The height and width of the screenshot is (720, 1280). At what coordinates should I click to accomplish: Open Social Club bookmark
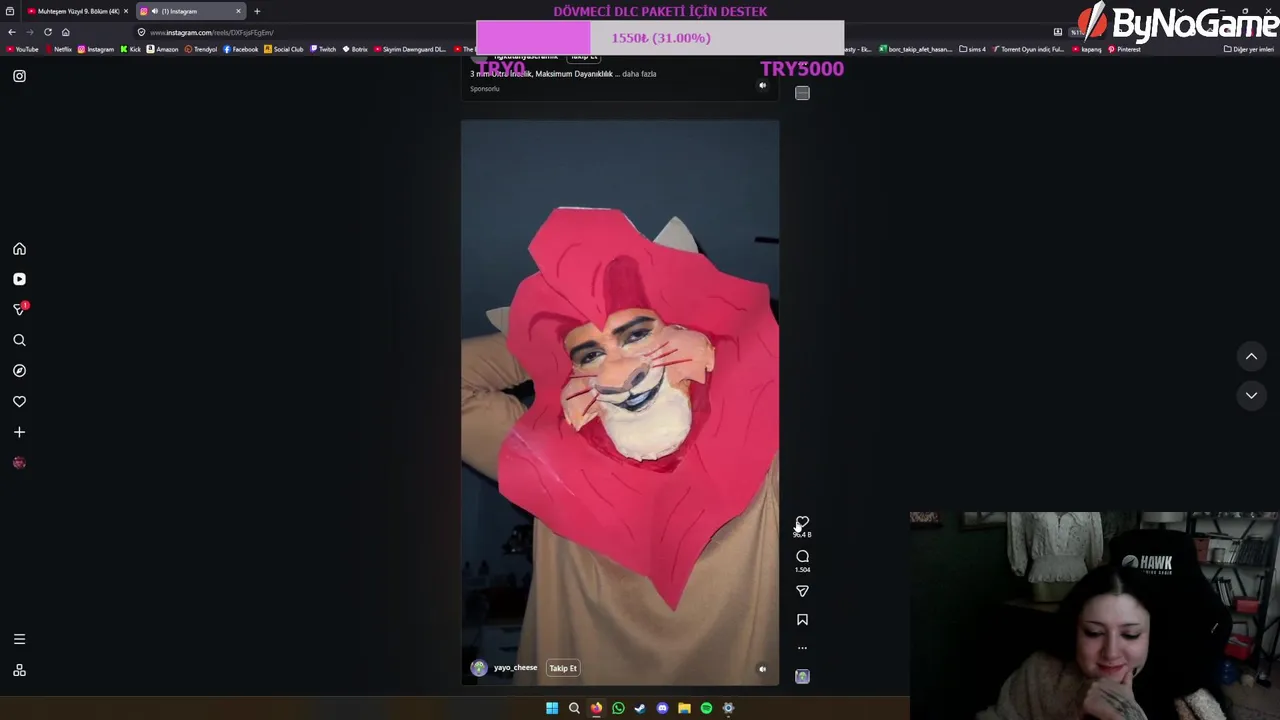(284, 49)
